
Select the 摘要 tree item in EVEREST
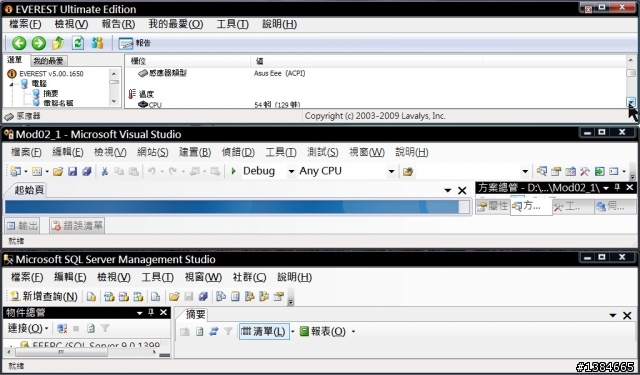(x=51, y=93)
